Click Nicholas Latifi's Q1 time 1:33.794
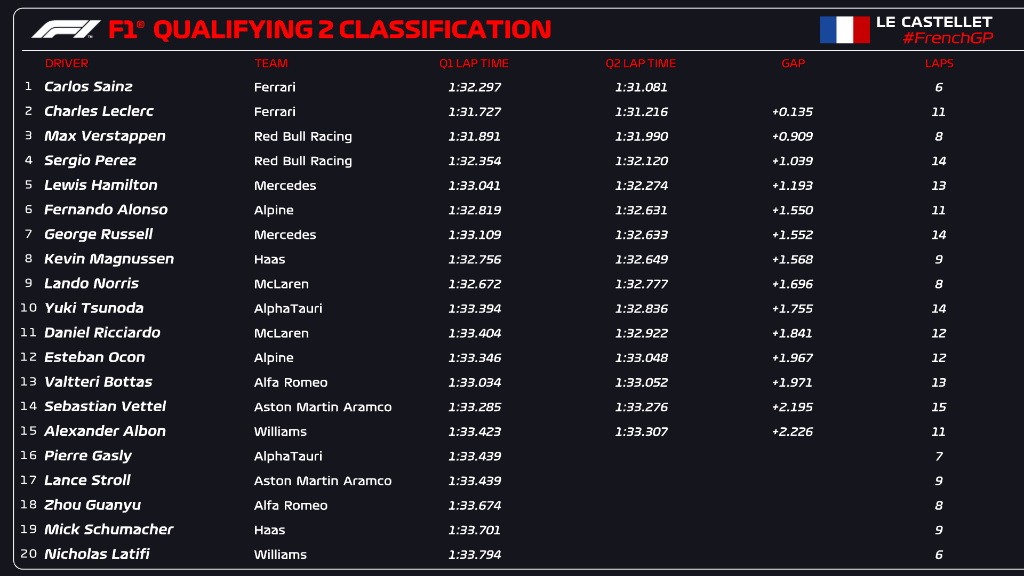 point(475,554)
